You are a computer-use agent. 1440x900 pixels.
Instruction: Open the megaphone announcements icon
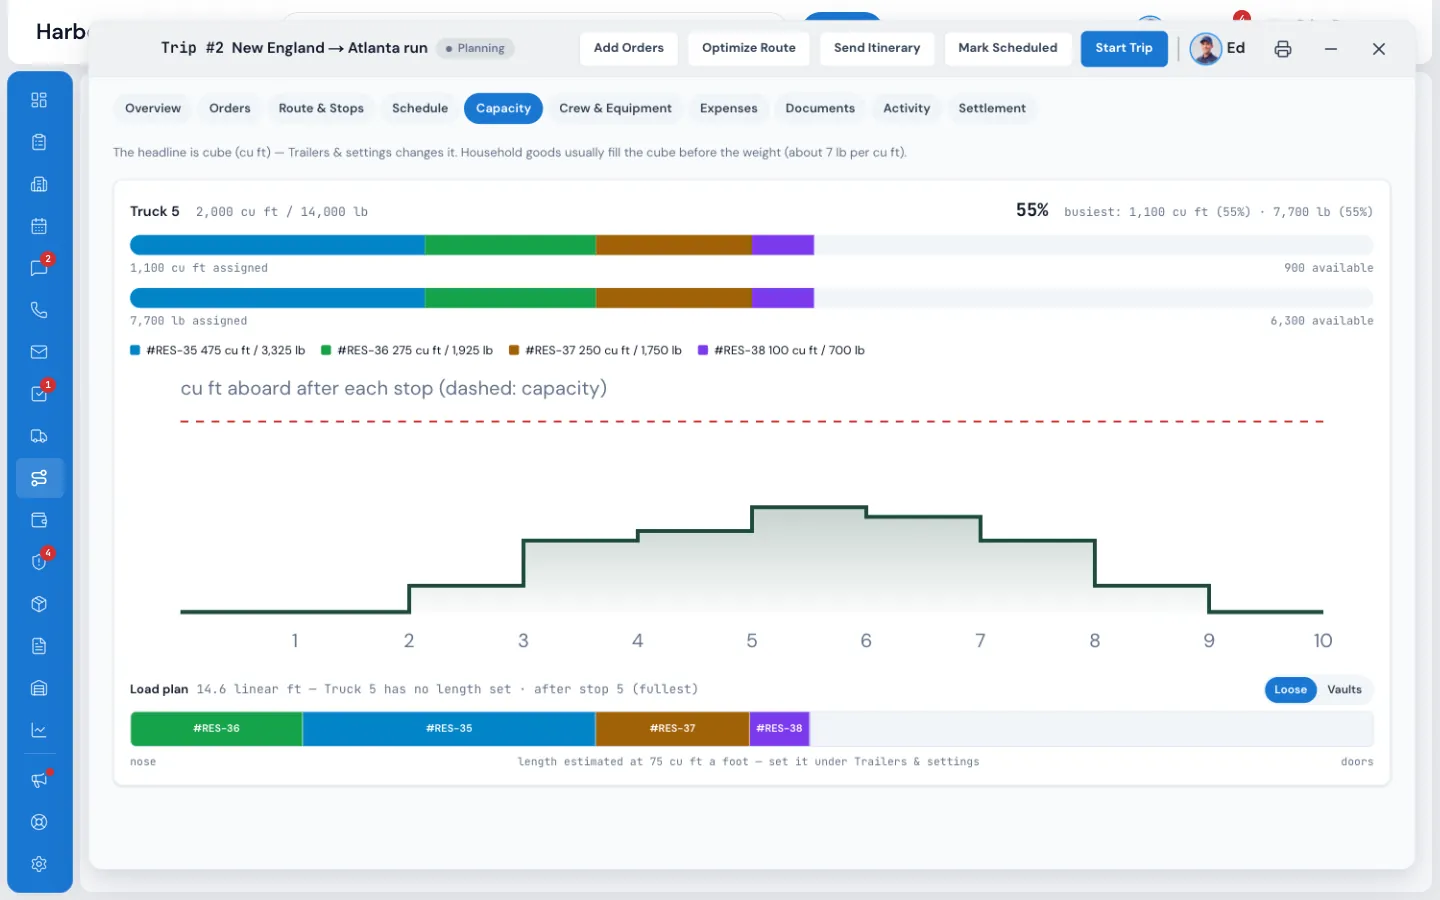pos(39,780)
